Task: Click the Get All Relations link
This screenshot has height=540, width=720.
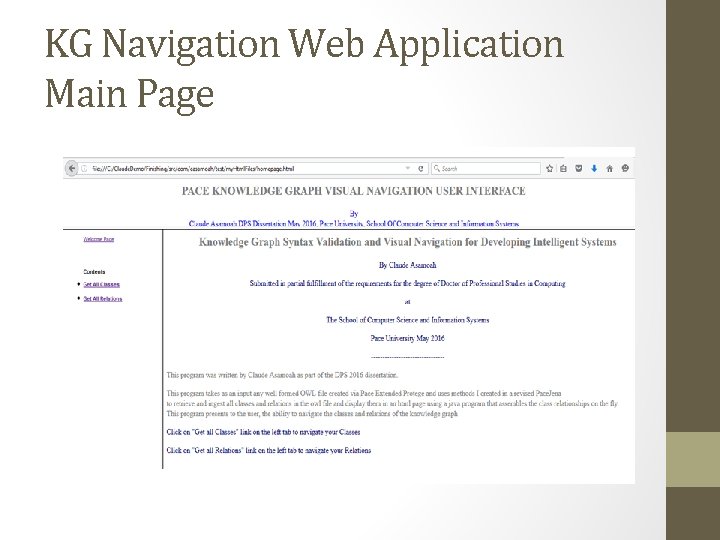Action: tap(103, 299)
